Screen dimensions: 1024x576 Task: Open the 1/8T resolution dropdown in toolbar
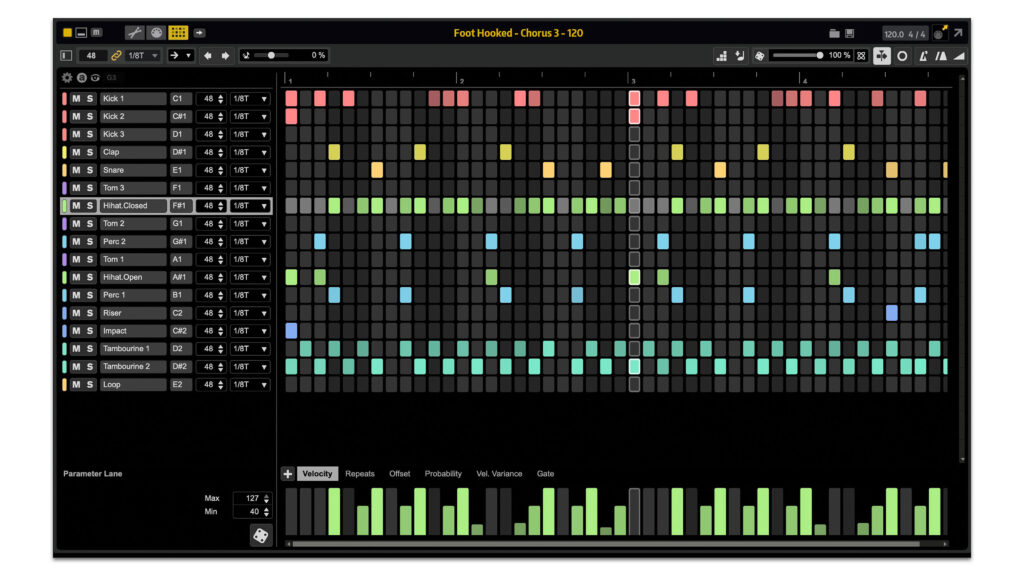pyautogui.click(x=143, y=56)
